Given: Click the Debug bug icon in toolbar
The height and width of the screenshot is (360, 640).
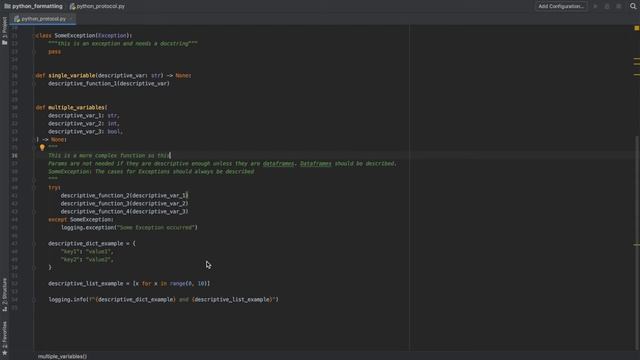Looking at the screenshot, I should pos(607,7).
